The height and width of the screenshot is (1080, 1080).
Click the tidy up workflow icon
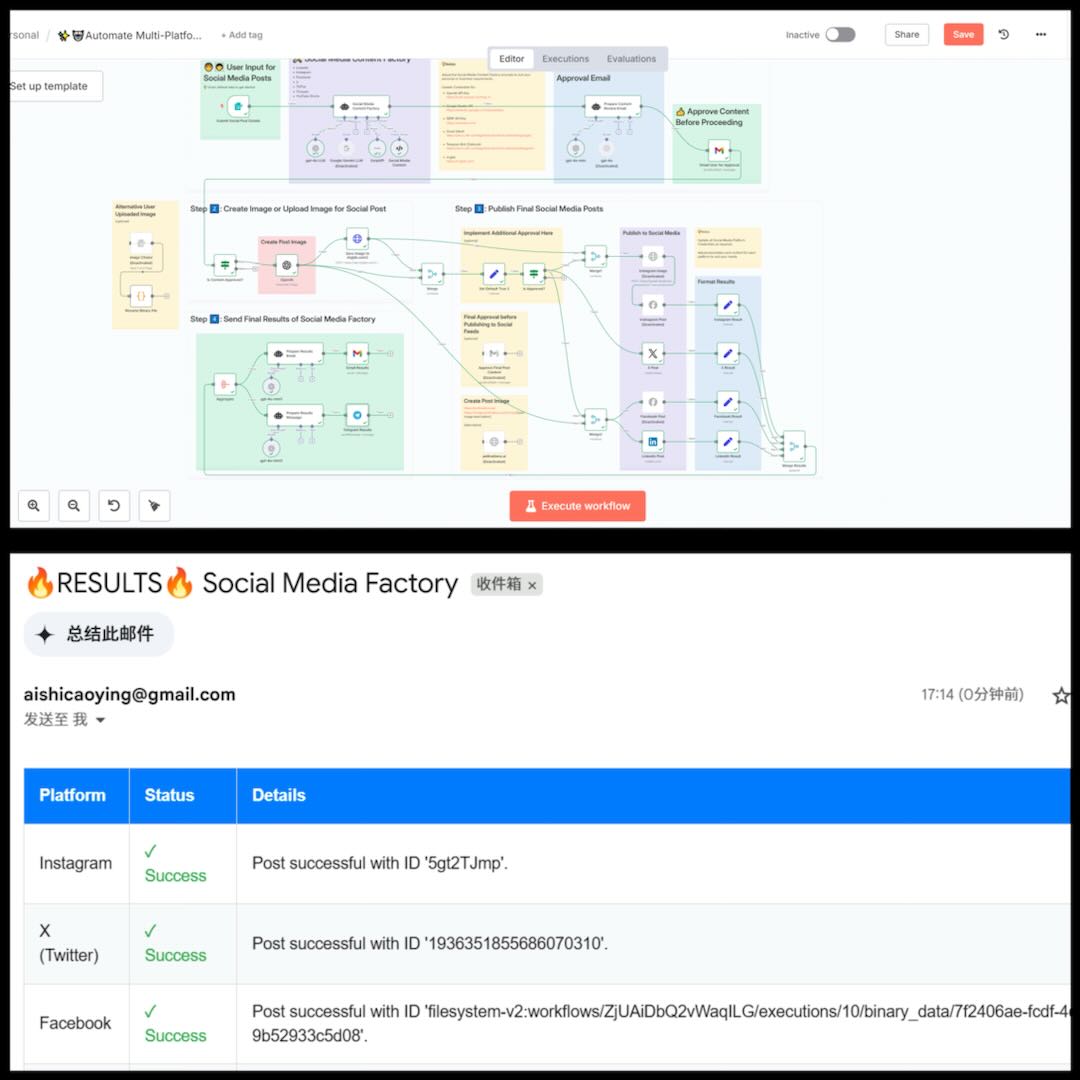[x=154, y=506]
